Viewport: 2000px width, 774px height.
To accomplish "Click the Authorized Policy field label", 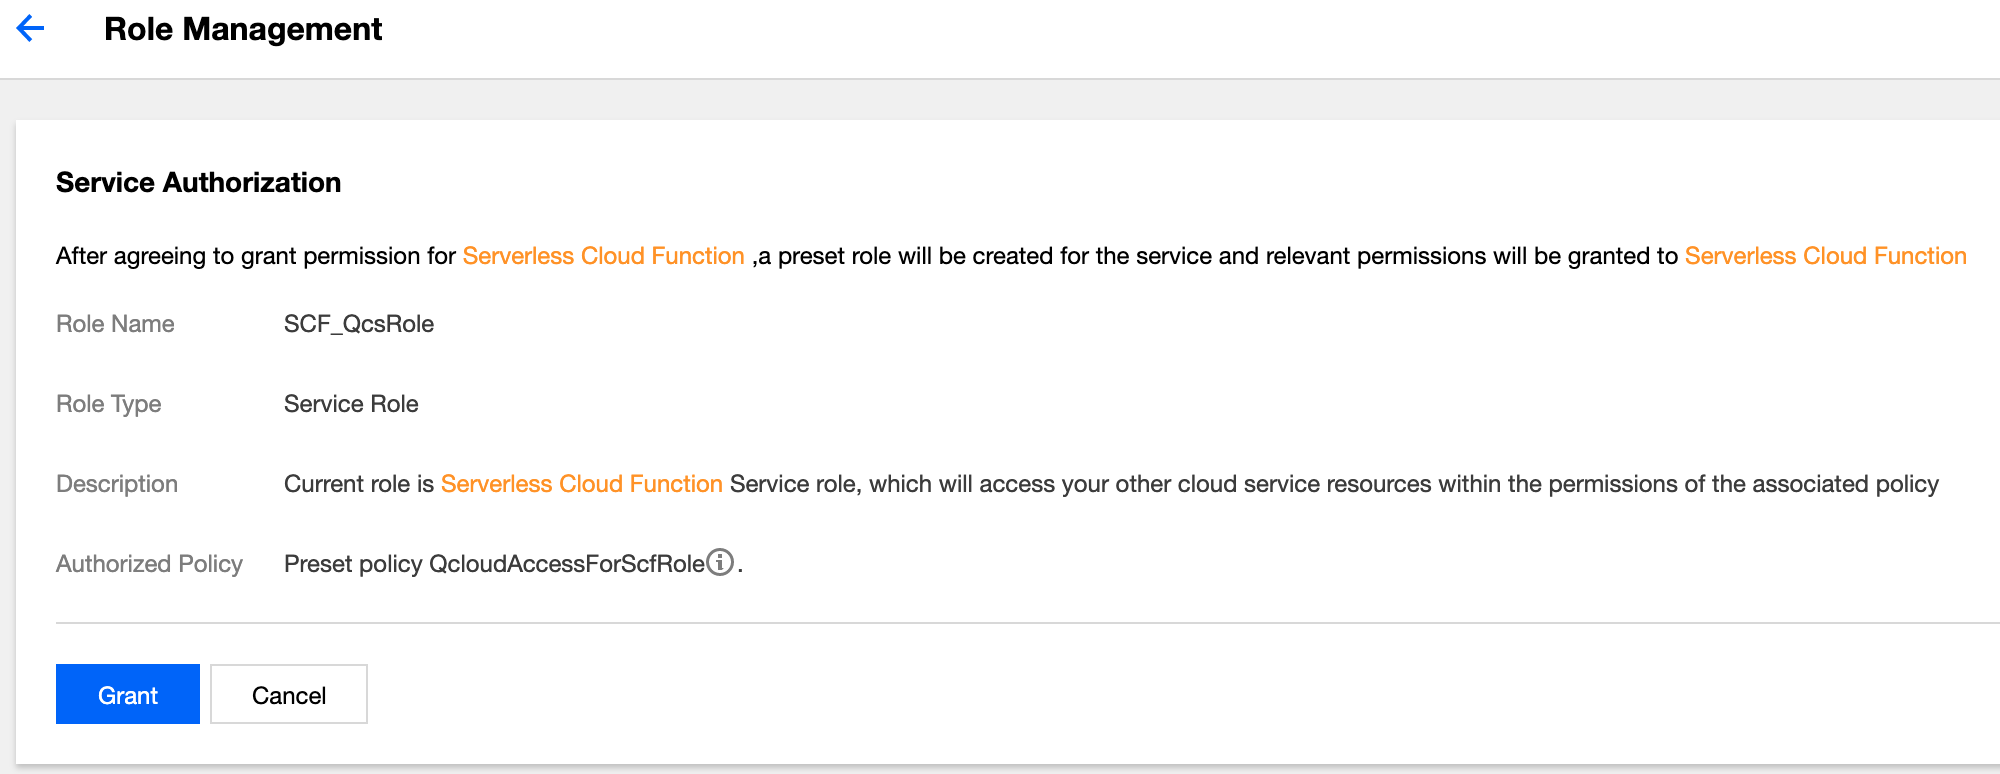I will tap(149, 564).
